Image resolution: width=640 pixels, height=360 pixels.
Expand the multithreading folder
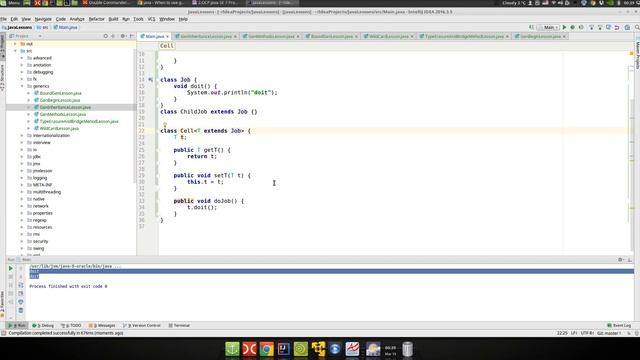(22, 192)
